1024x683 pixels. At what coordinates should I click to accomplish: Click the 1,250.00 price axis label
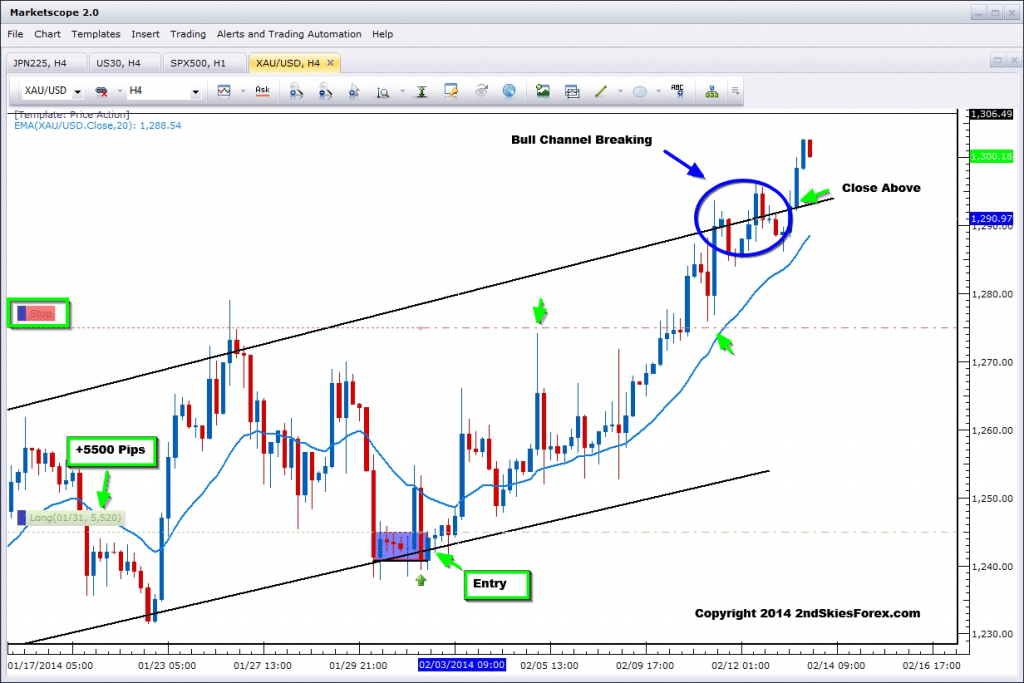(x=992, y=498)
